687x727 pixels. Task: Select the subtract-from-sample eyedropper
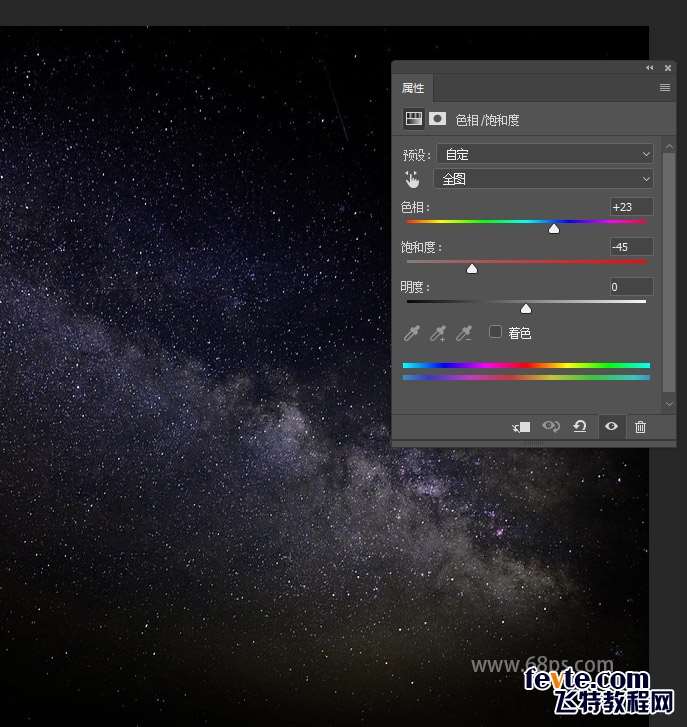[464, 333]
